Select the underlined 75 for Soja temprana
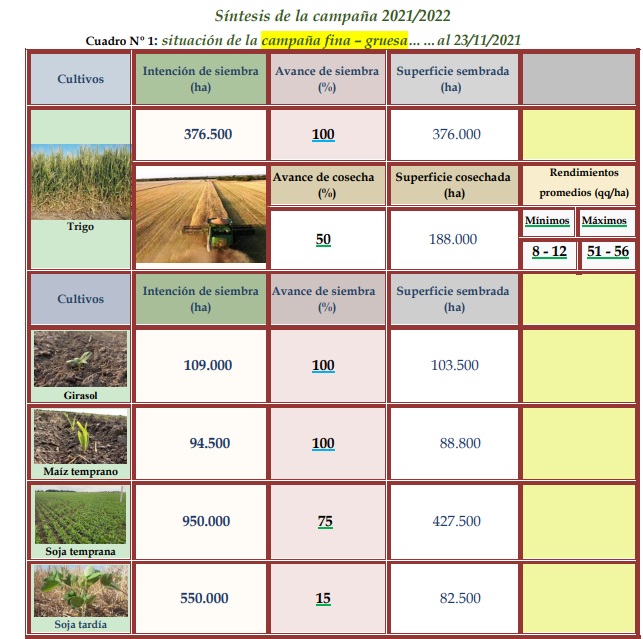Viewport: 643px width, 639px height. point(323,521)
